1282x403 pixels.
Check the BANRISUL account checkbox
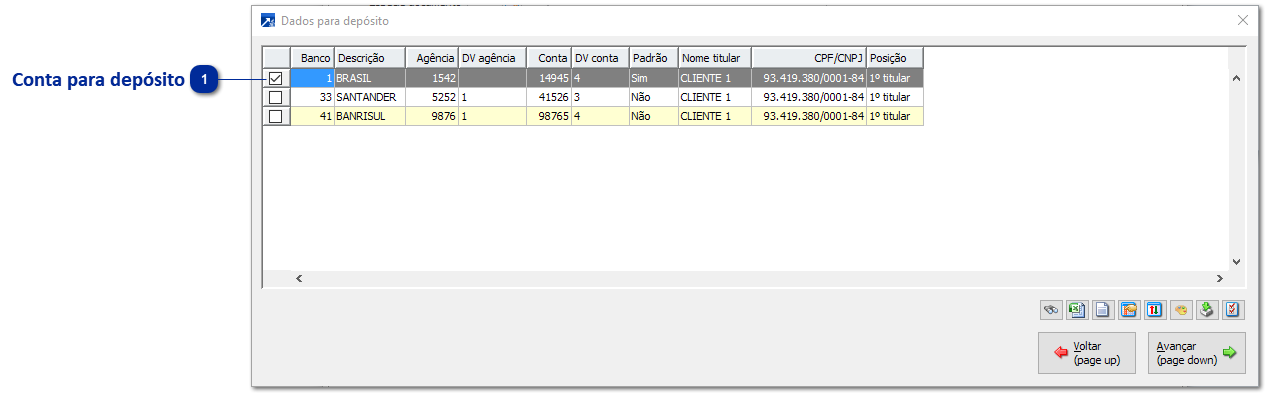pos(276,116)
